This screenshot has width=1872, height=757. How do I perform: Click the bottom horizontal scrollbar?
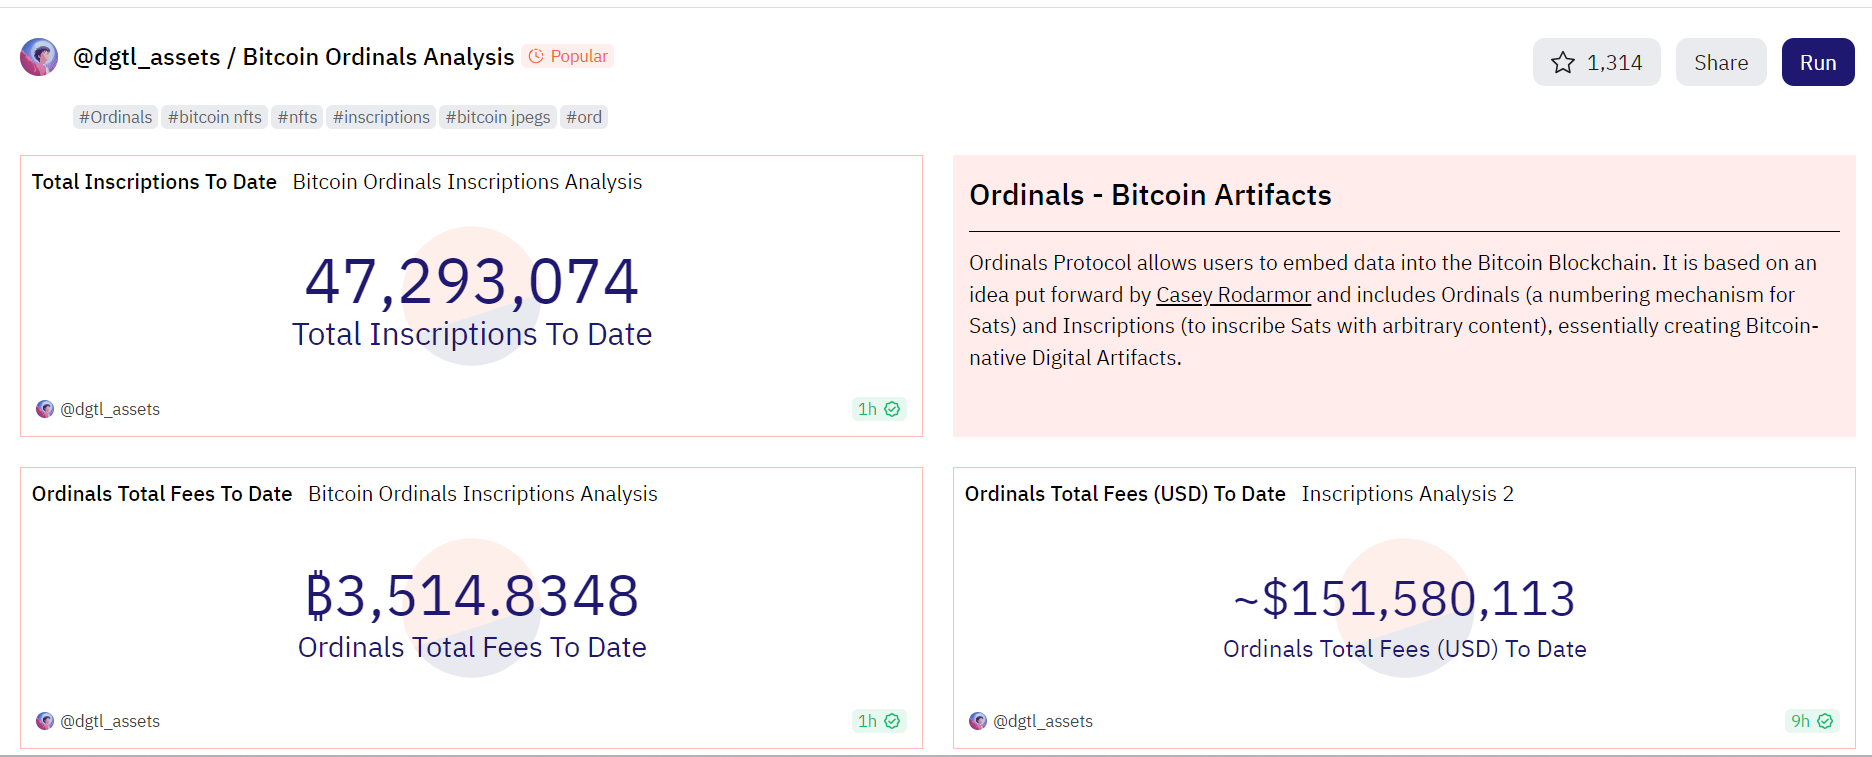pyautogui.click(x=936, y=752)
